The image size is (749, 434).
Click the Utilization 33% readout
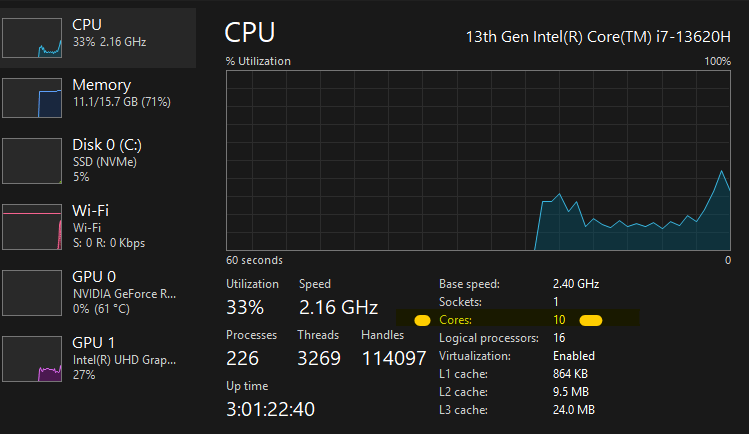point(245,307)
